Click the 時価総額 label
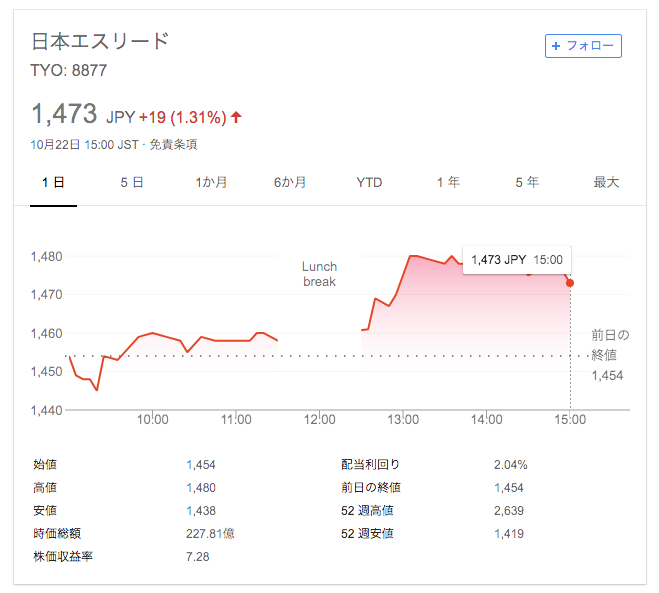 [57, 534]
